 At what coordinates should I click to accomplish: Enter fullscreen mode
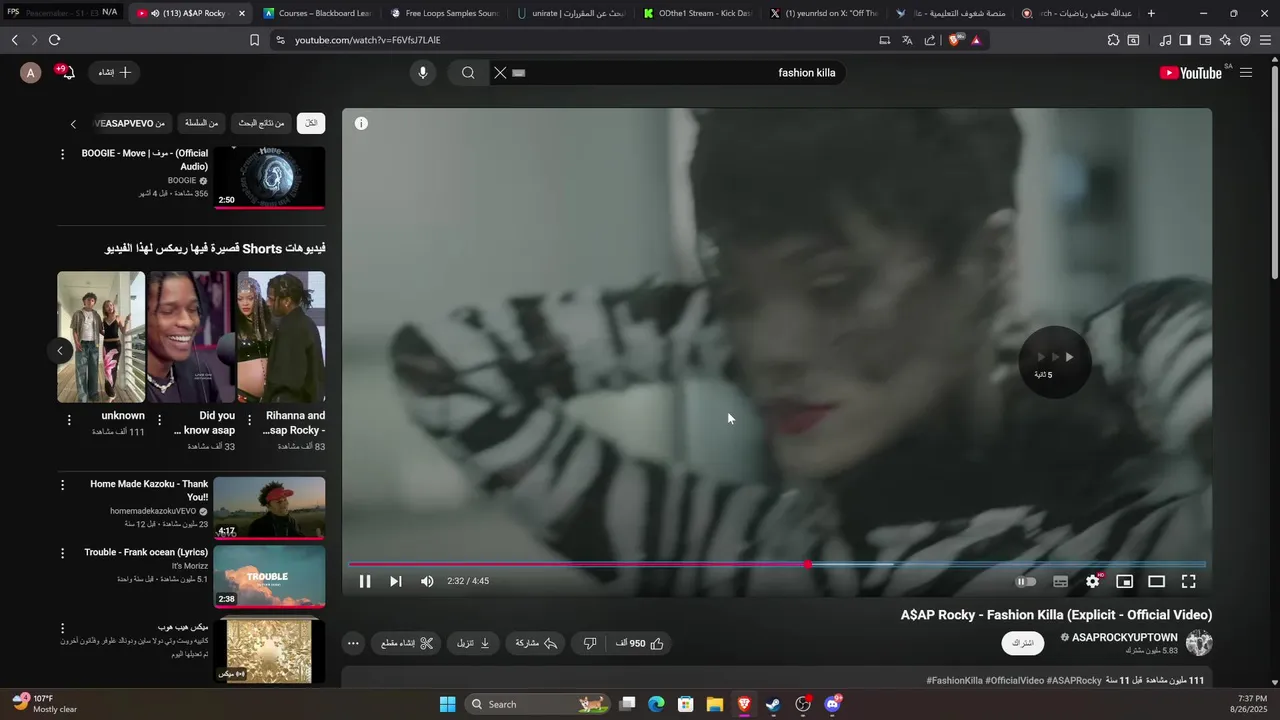(1189, 581)
